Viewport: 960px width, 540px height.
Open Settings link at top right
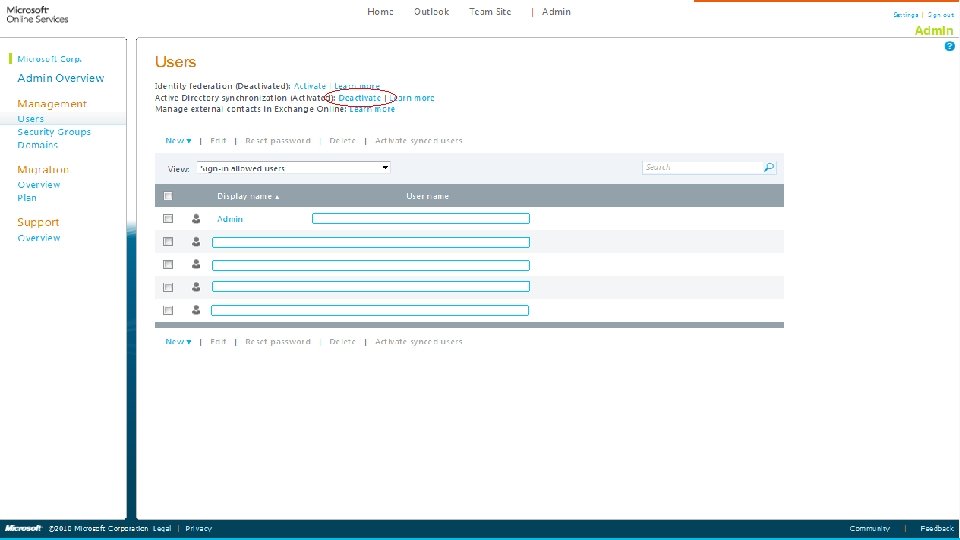pyautogui.click(x=906, y=15)
